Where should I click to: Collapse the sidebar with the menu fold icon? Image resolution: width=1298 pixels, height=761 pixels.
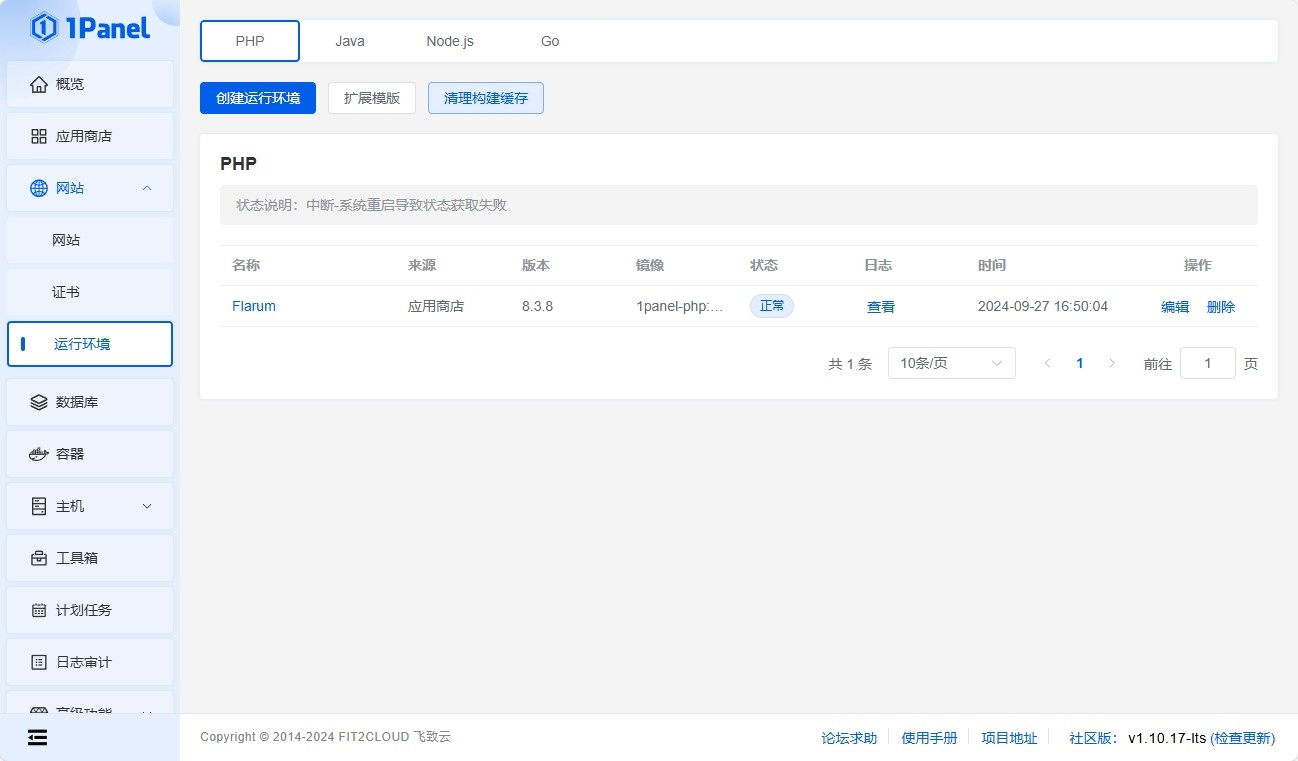[37, 737]
